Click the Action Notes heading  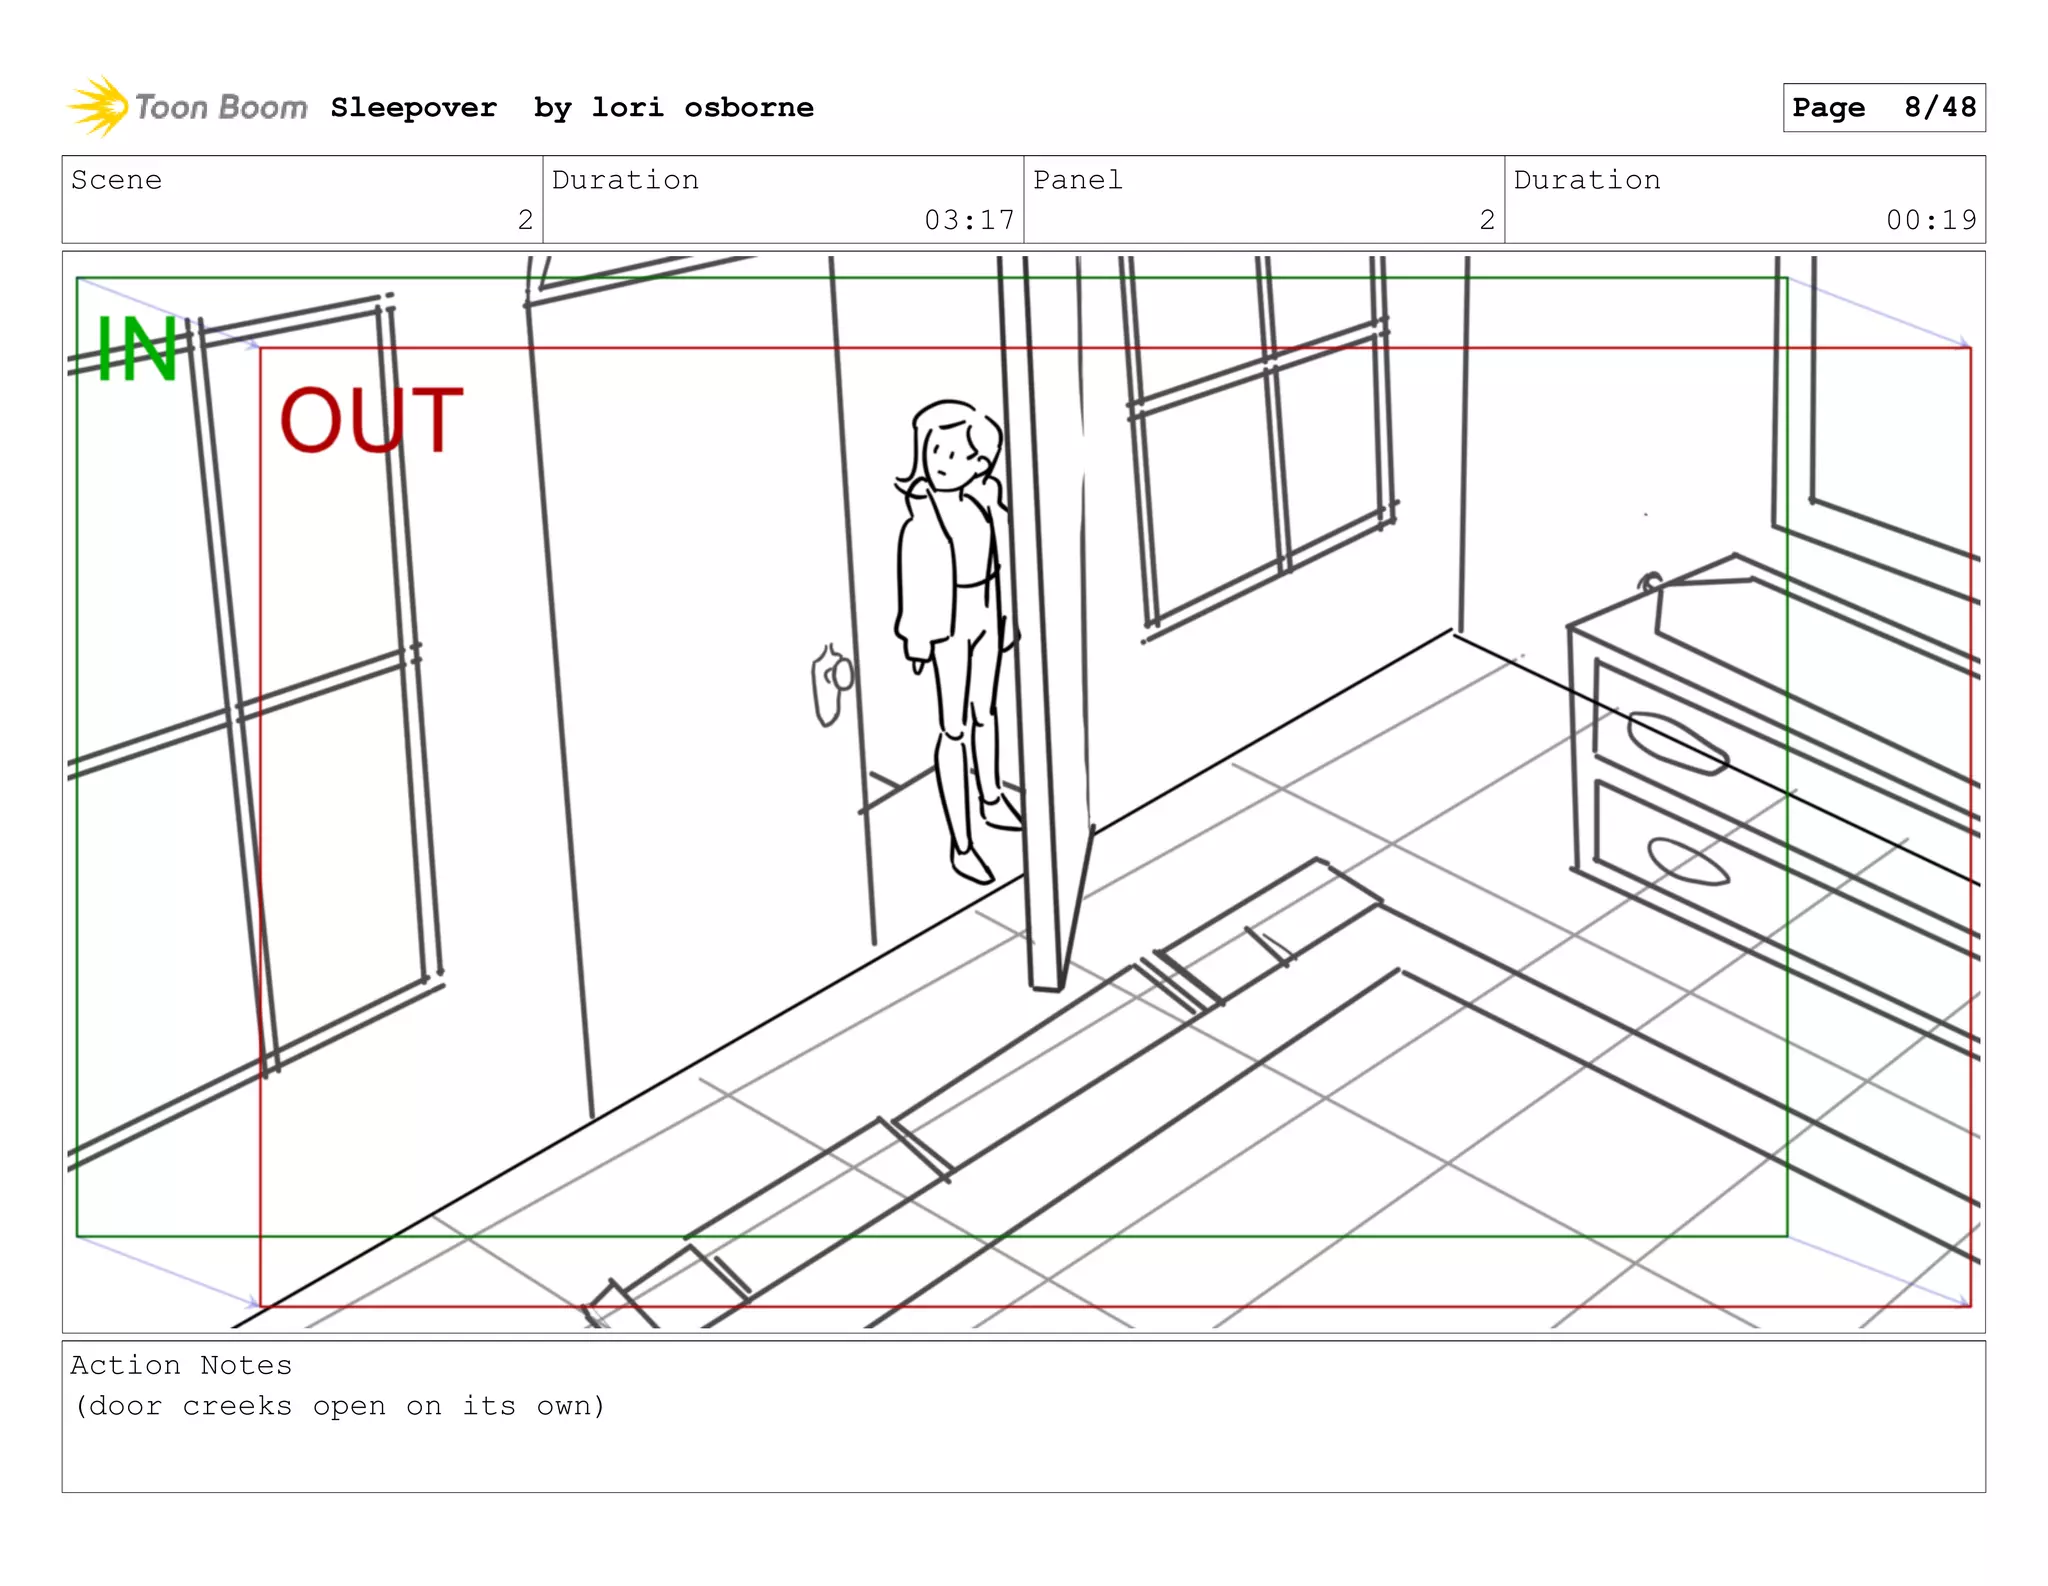pyautogui.click(x=181, y=1365)
